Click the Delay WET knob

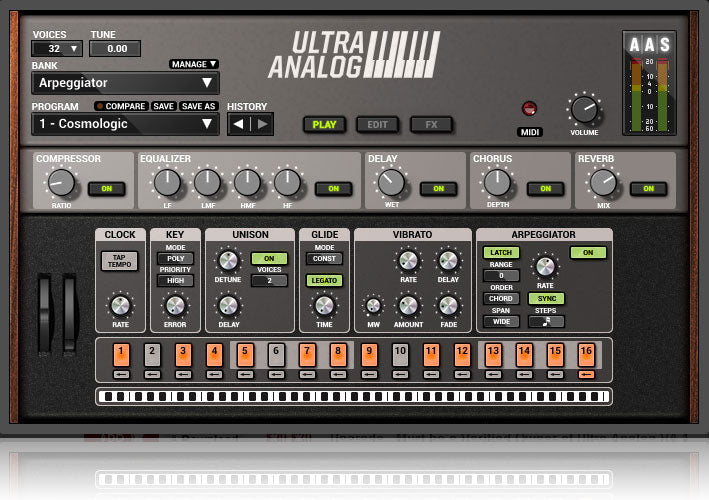(x=391, y=183)
